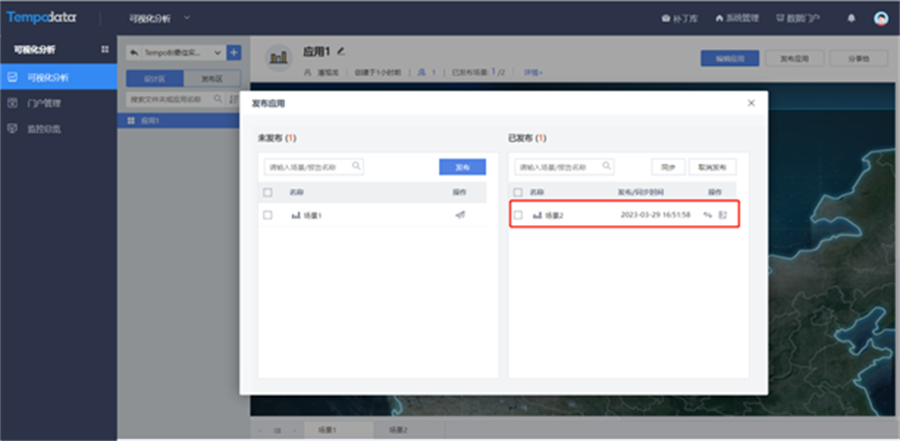Click the blue 发布 button

[463, 167]
